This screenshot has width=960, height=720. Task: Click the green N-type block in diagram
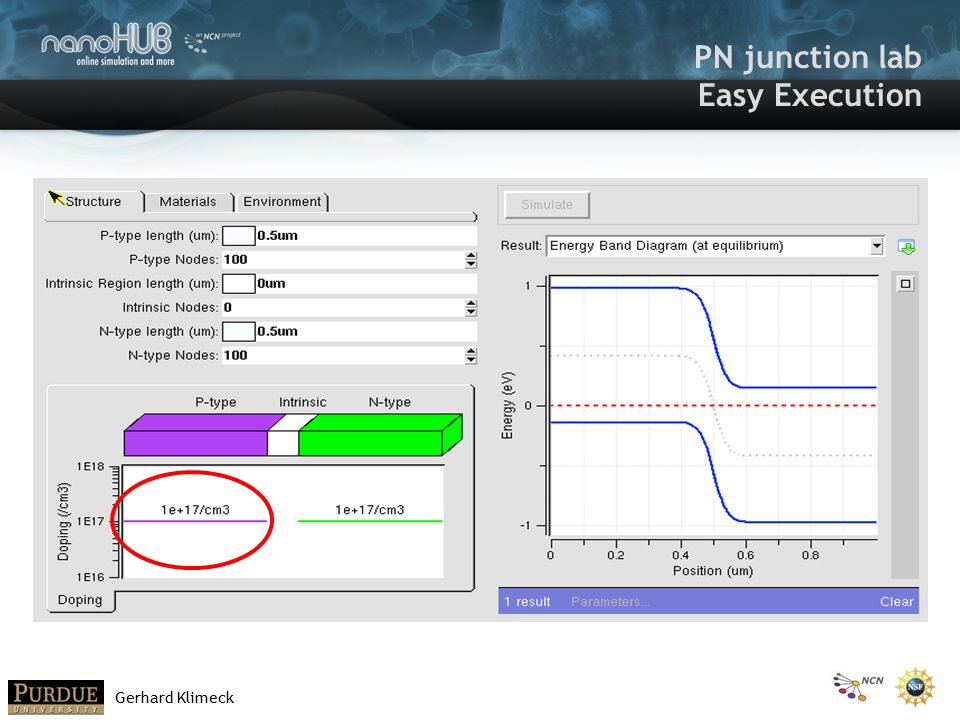click(x=370, y=442)
